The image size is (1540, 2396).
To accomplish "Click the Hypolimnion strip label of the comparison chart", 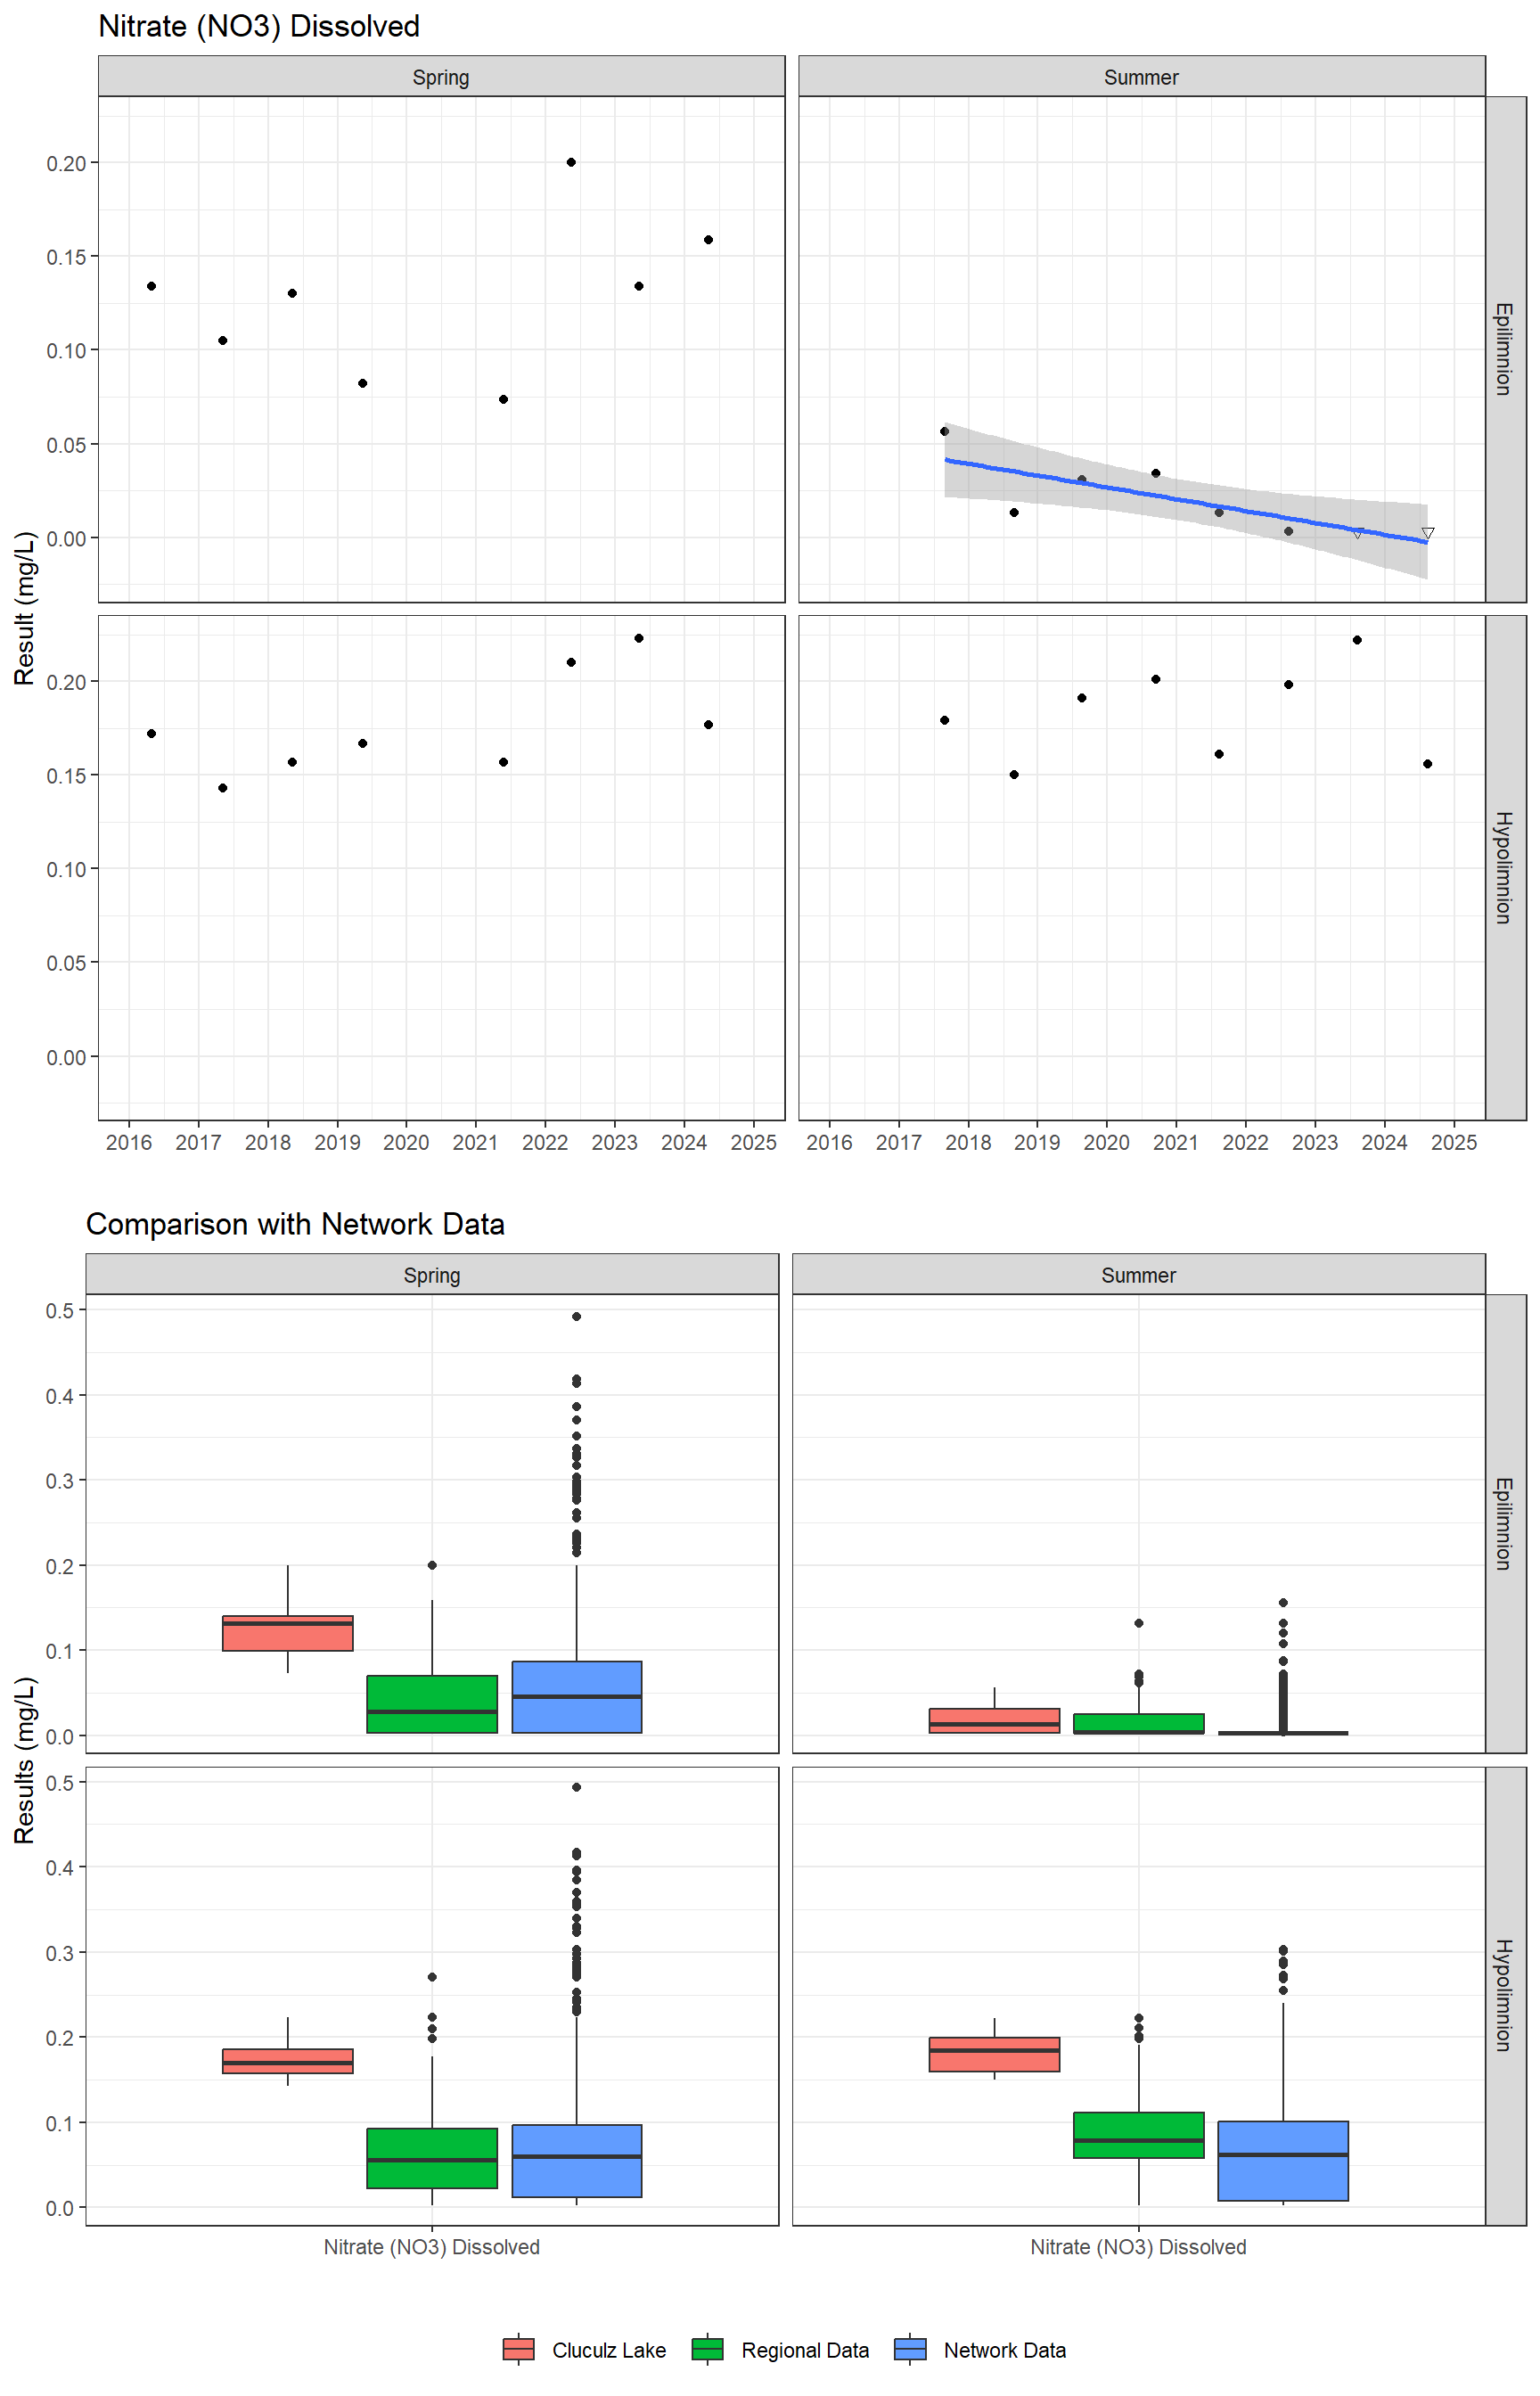I will pos(1505,1996).
